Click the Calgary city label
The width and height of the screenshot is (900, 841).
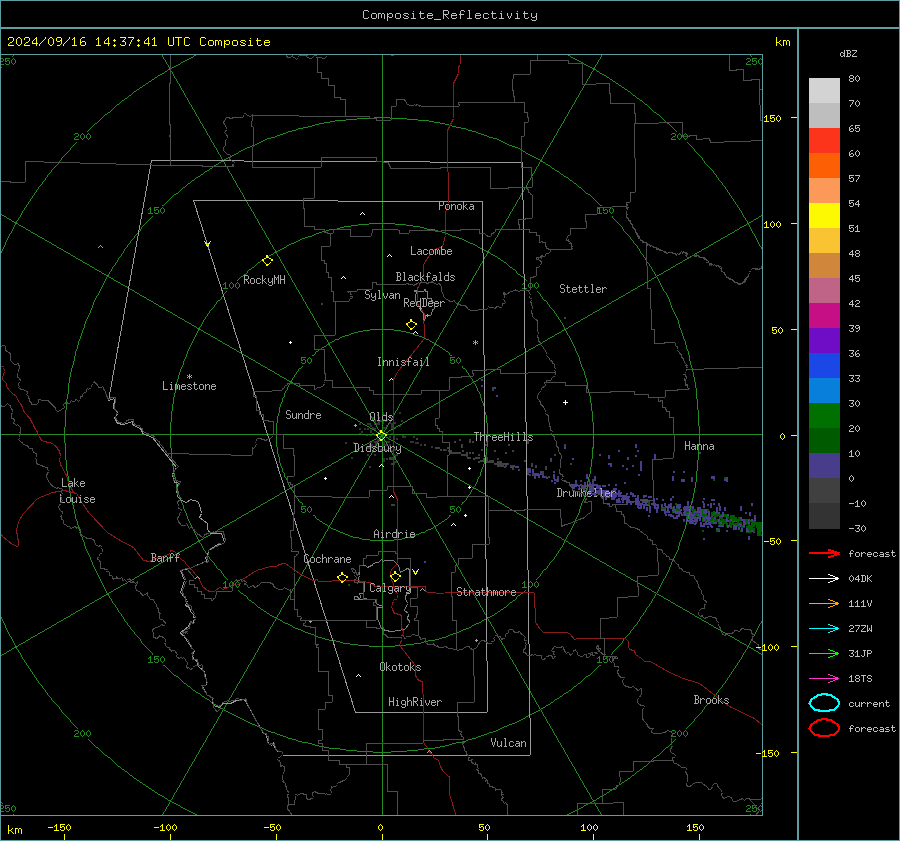coord(390,588)
